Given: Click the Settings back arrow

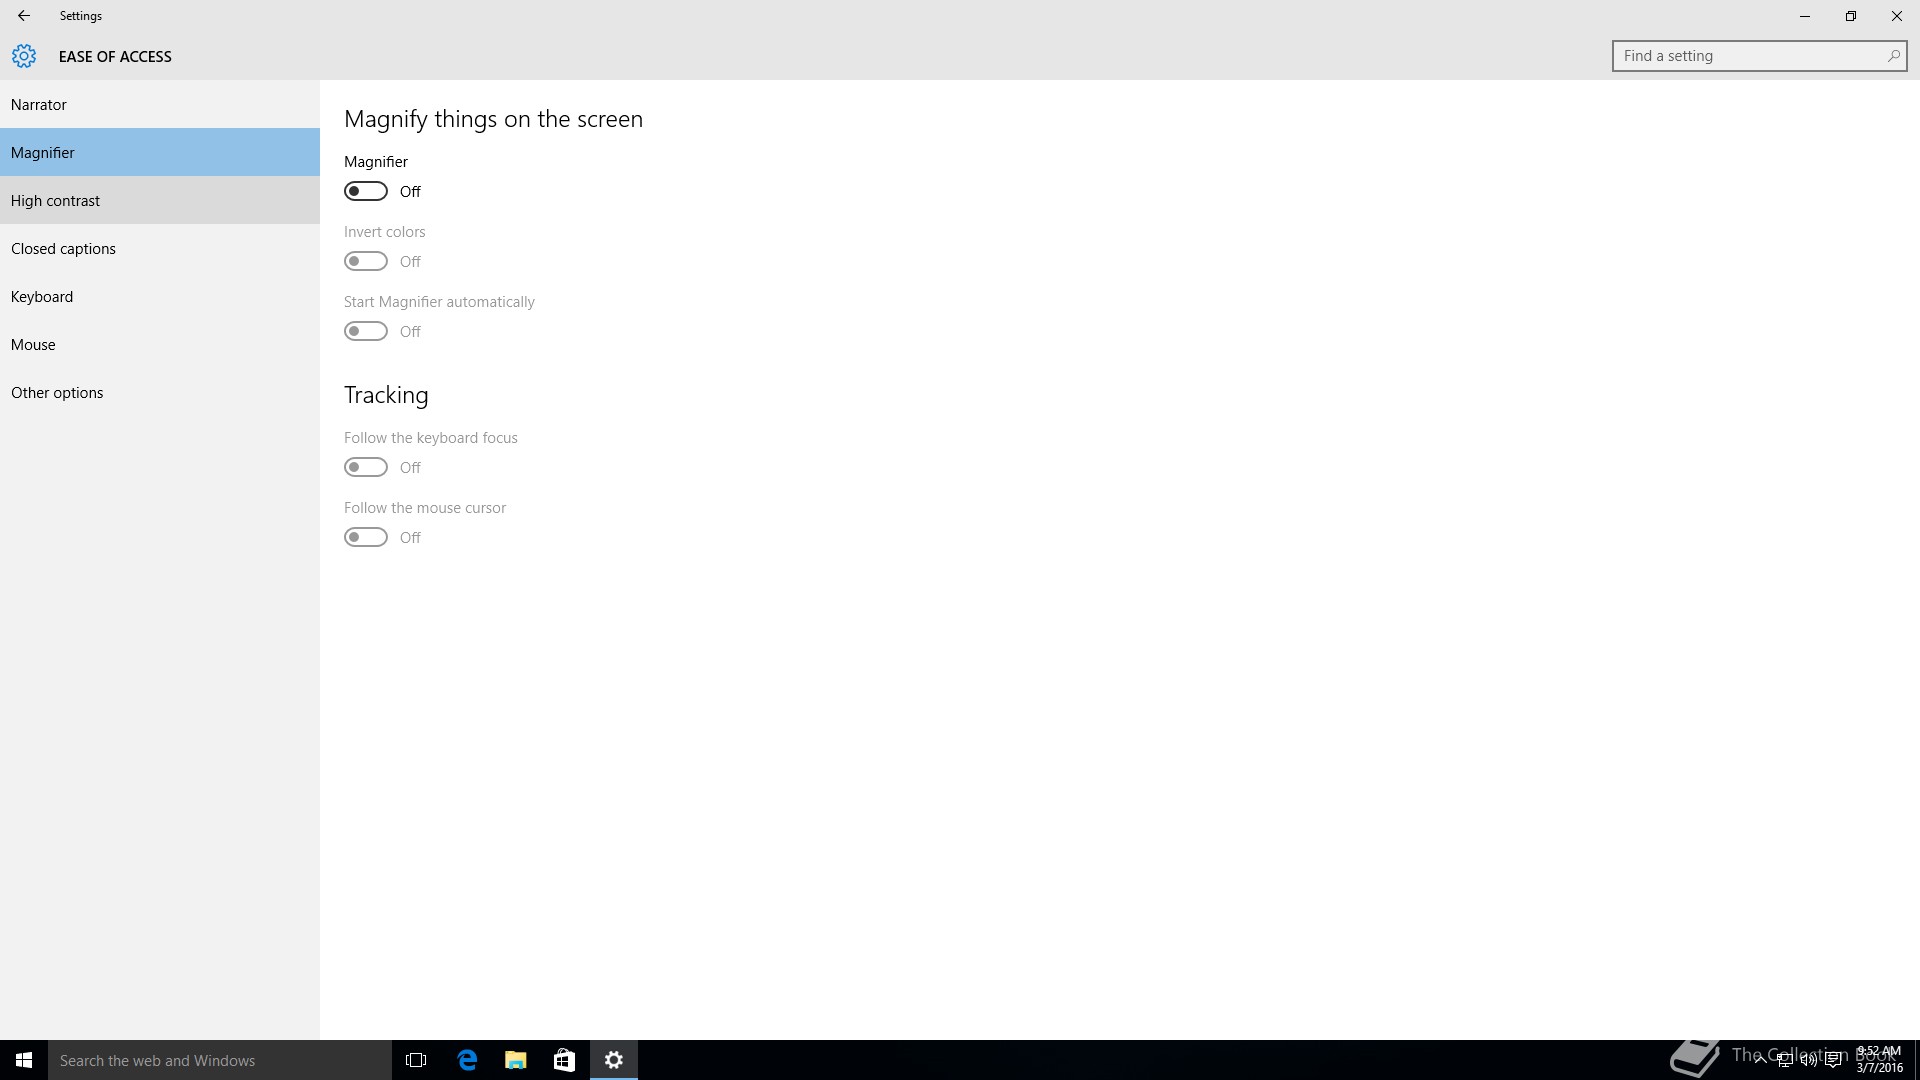Looking at the screenshot, I should pyautogui.click(x=24, y=16).
